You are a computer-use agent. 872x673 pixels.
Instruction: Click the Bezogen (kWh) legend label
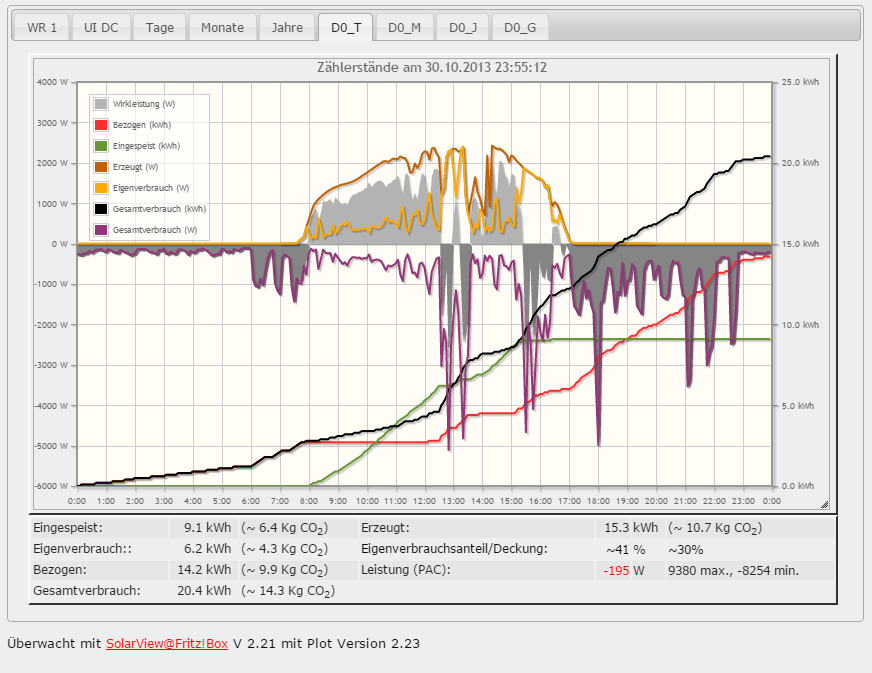pyautogui.click(x=142, y=125)
